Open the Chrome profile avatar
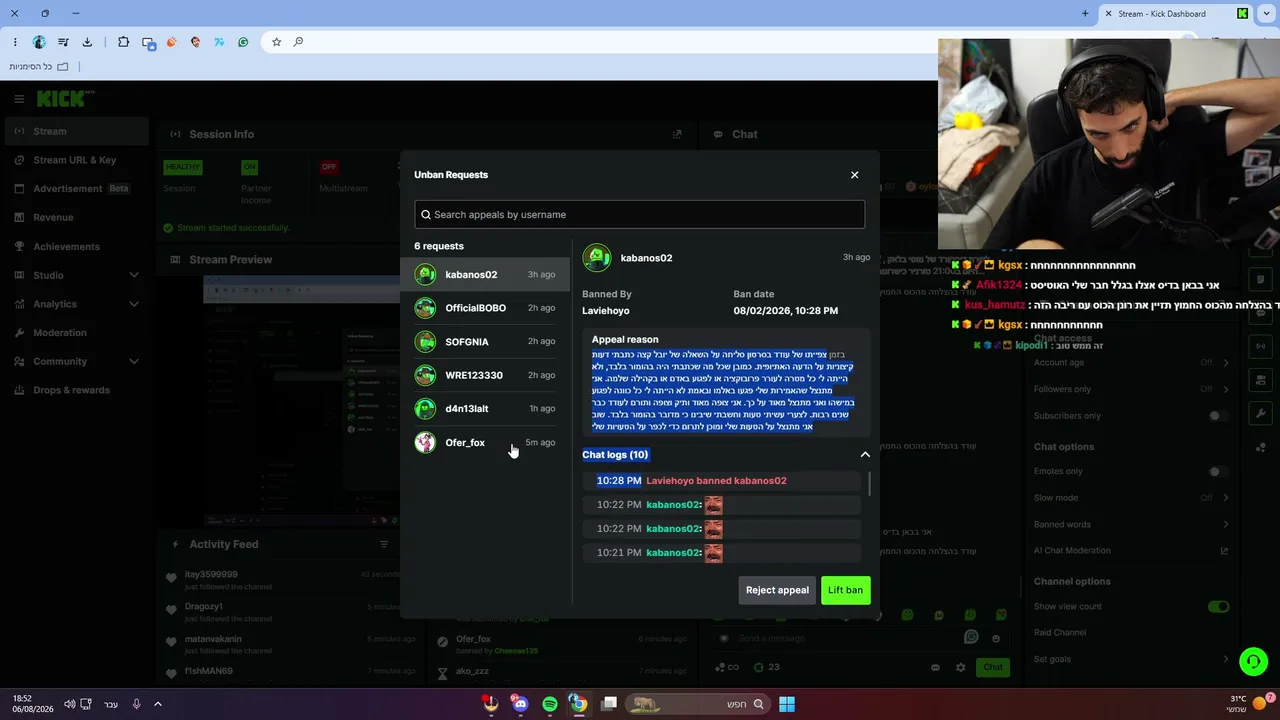 pos(39,42)
